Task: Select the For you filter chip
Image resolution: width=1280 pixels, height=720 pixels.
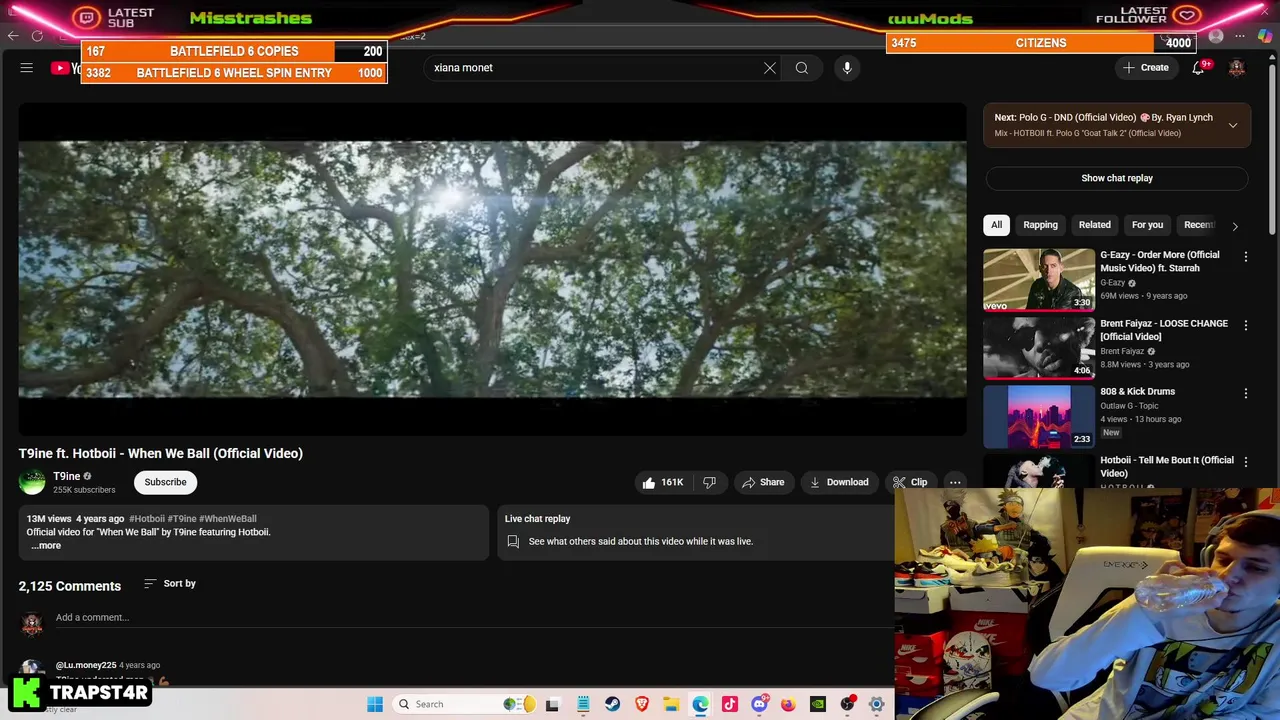Action: tap(1147, 225)
